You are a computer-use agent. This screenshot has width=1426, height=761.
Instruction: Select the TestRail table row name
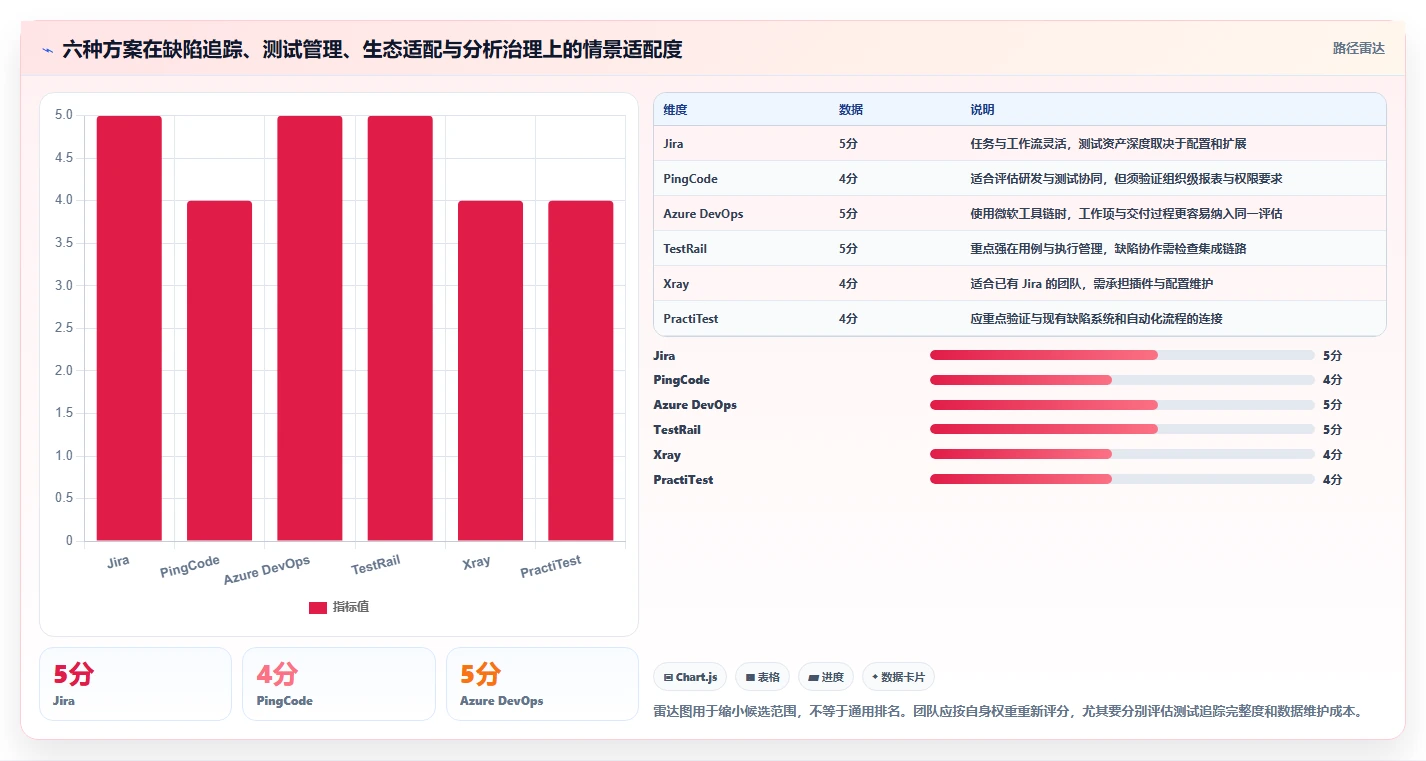(685, 249)
